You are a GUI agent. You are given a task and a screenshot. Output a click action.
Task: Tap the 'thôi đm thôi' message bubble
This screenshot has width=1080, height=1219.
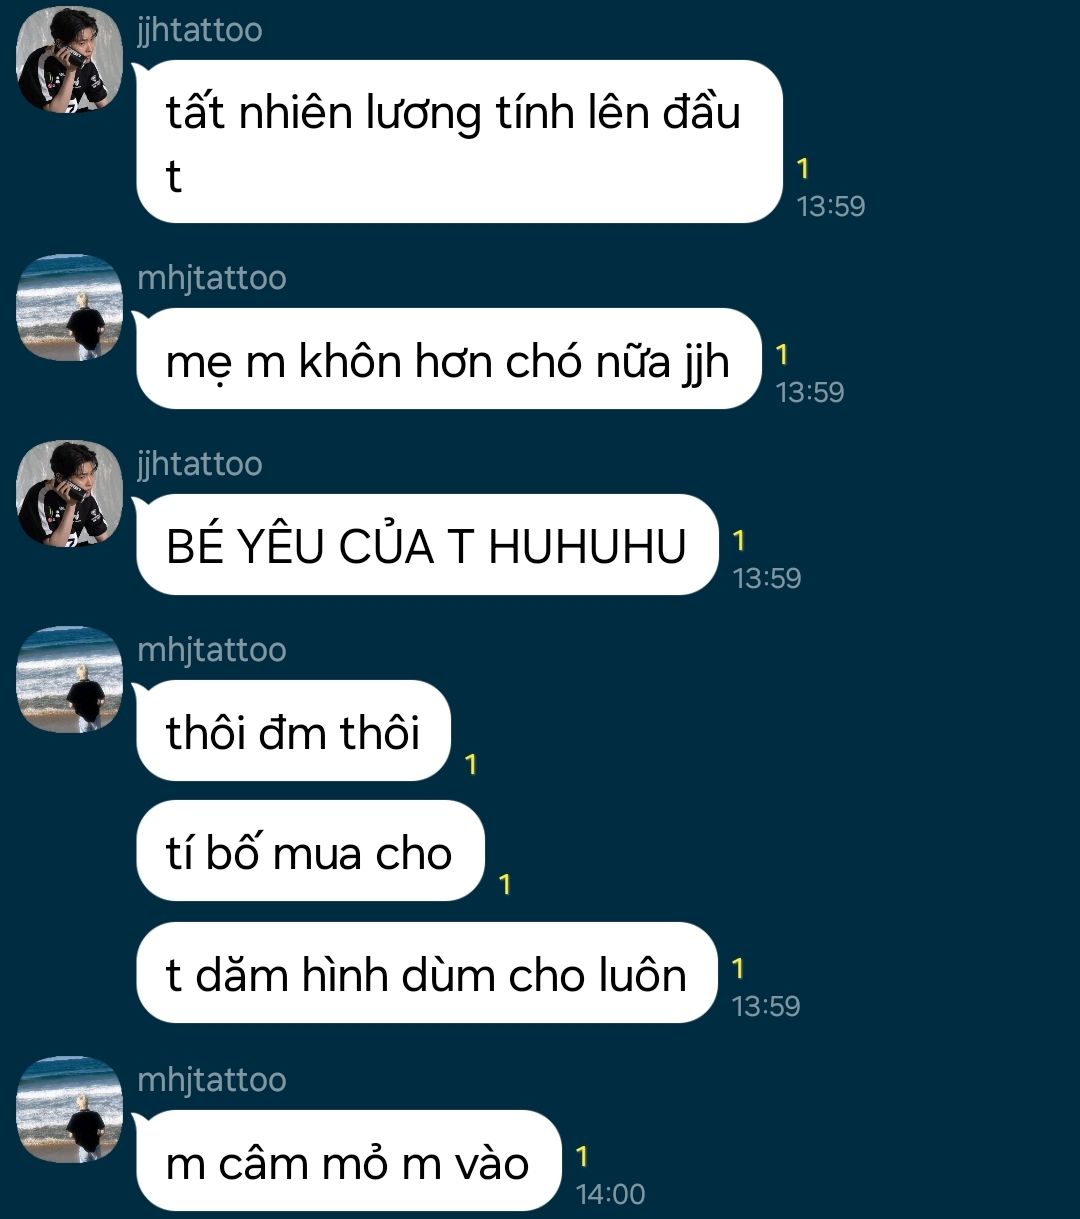[x=293, y=731]
